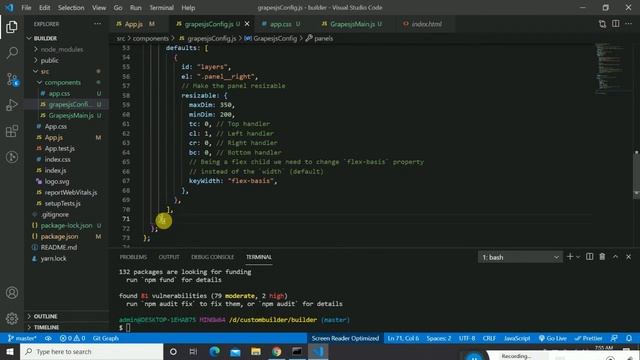
Task: Collapse the BUILDER root folder
Action: point(45,38)
